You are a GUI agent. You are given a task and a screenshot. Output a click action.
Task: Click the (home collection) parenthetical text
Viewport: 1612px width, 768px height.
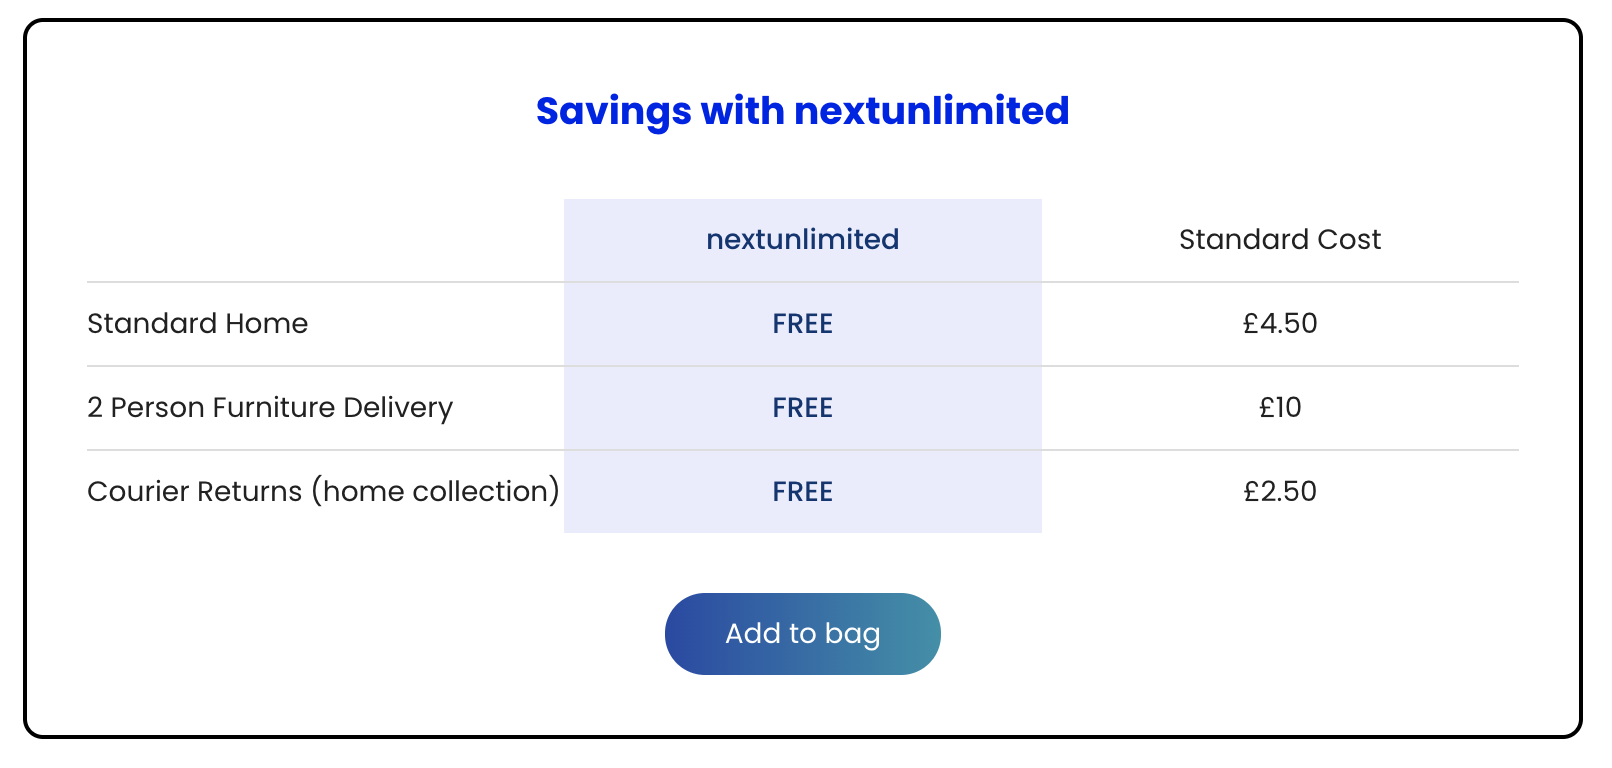click(435, 492)
